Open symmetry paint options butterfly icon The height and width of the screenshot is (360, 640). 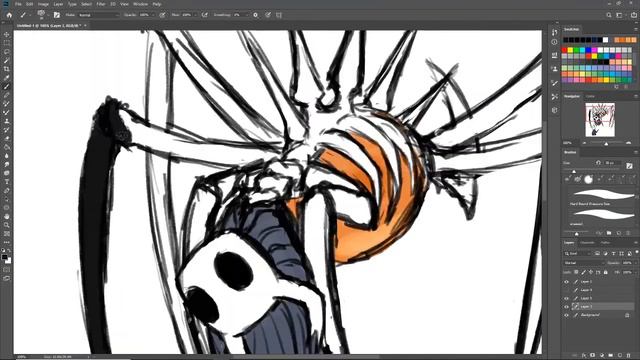tap(279, 15)
